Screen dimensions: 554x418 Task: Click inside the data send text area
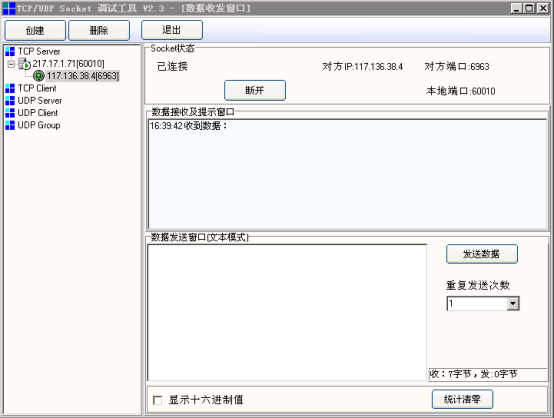(287, 312)
